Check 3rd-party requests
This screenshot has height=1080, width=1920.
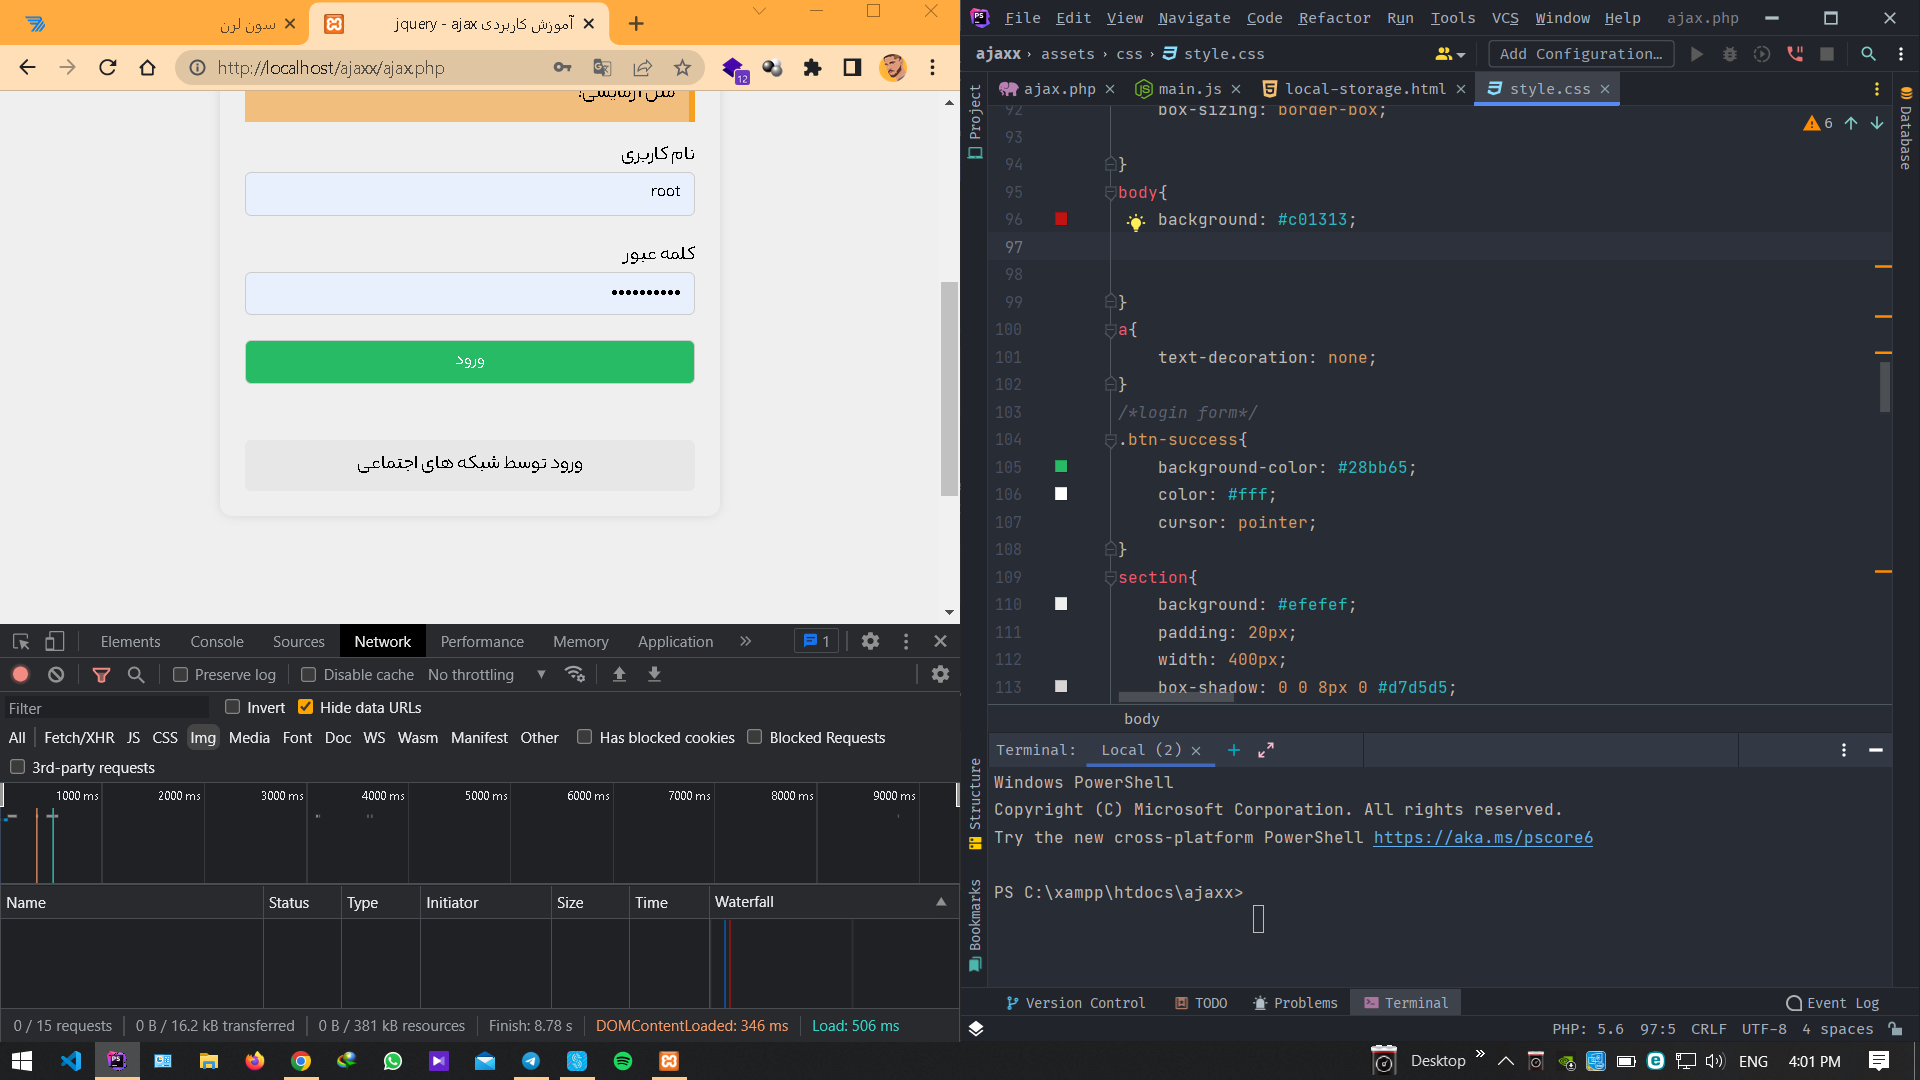click(x=17, y=767)
